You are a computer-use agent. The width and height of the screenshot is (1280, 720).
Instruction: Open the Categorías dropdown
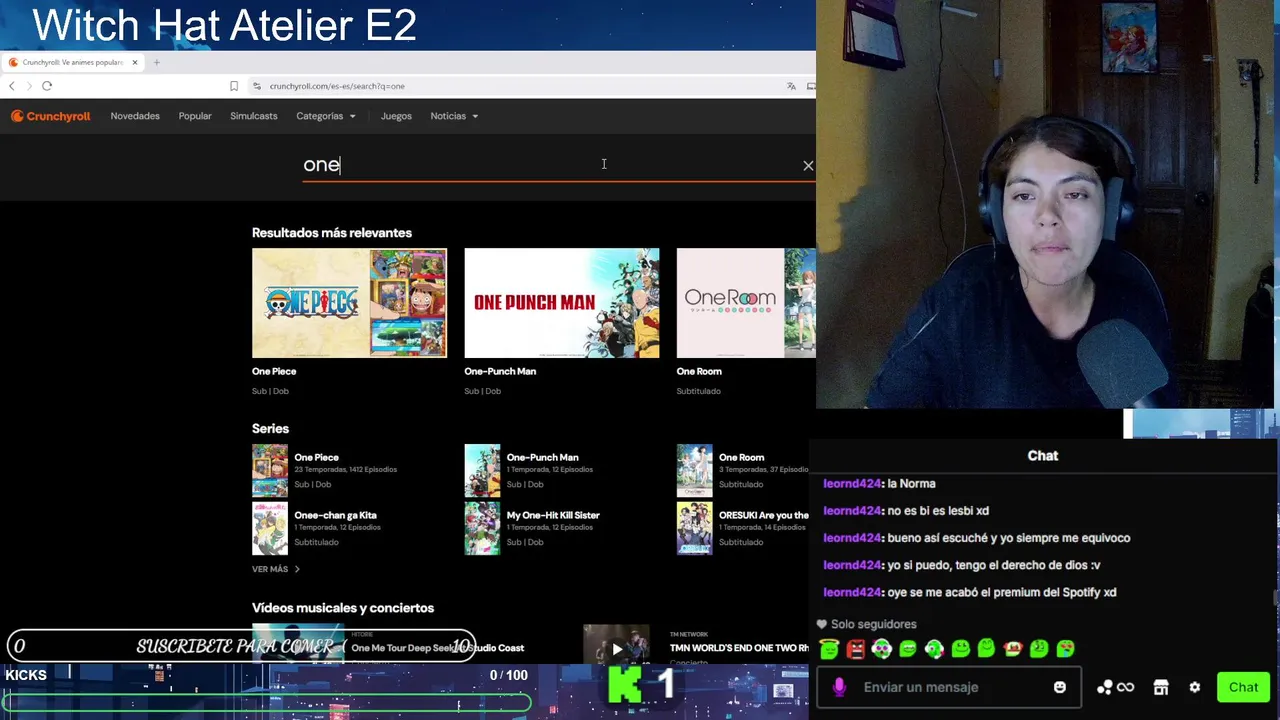[x=325, y=116]
